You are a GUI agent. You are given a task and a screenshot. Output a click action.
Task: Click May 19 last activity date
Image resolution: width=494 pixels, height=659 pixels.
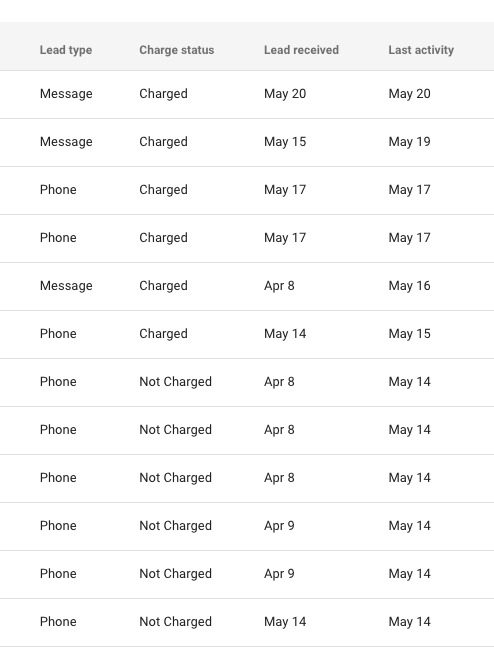click(x=409, y=142)
